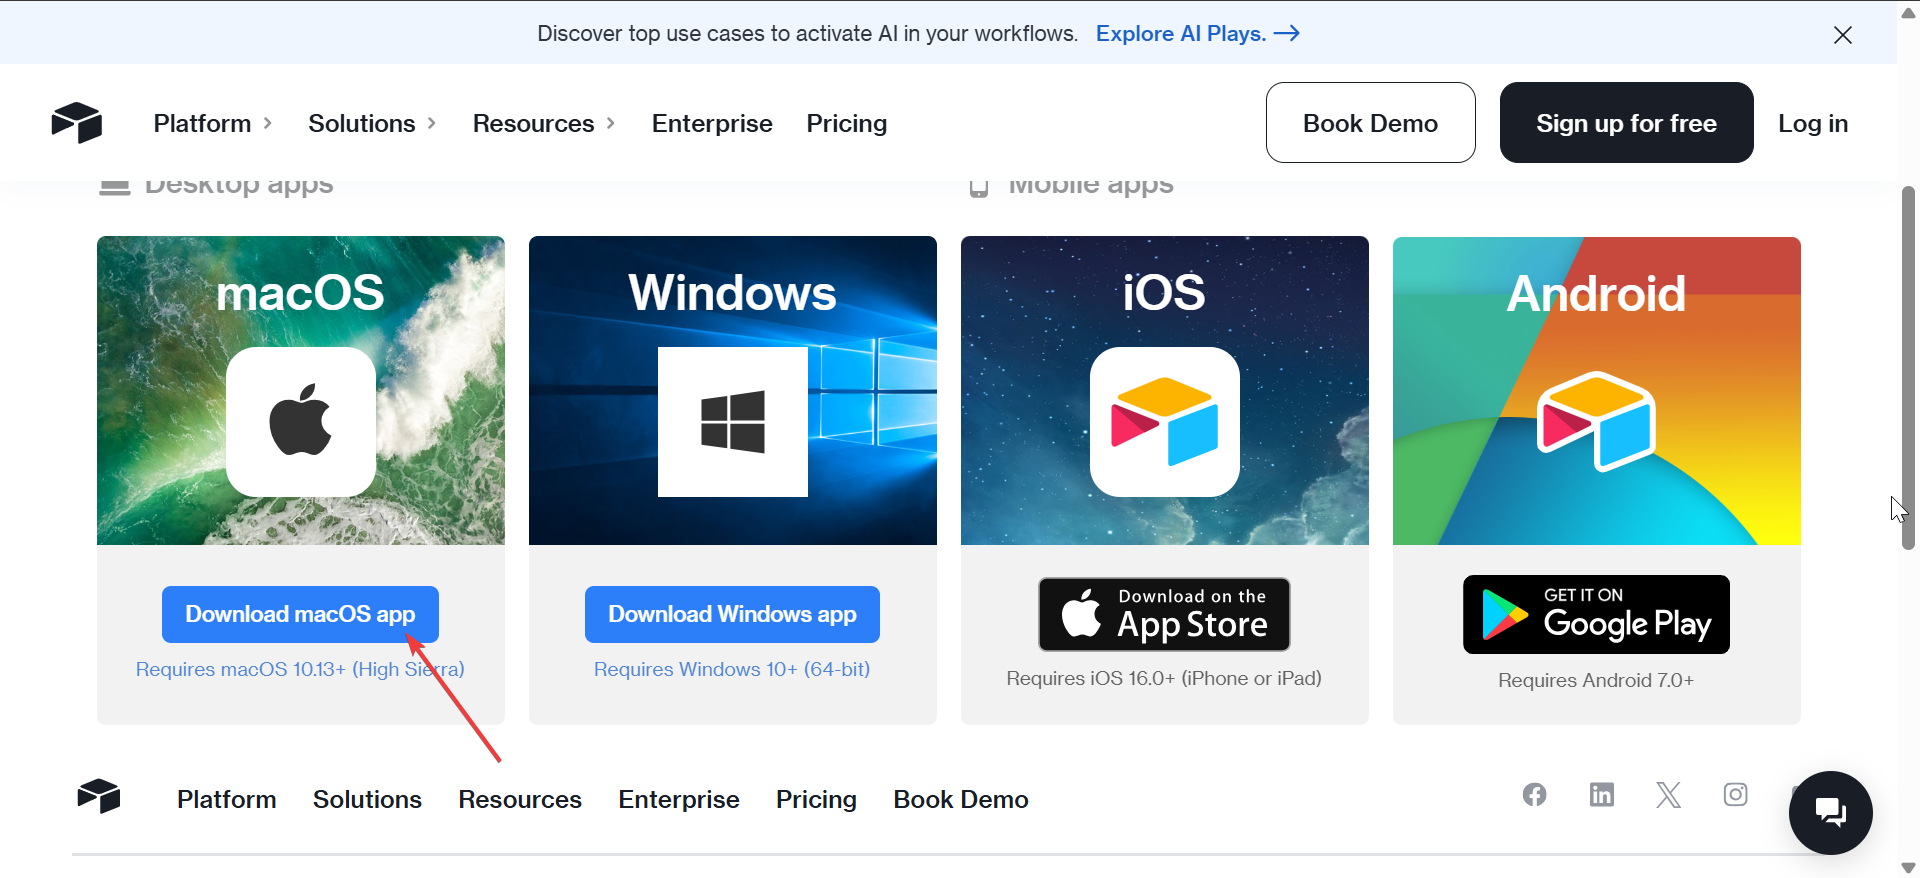Viewport: 1920px width, 878px height.
Task: Click the scrollbar up arrow
Action: 1908,13
